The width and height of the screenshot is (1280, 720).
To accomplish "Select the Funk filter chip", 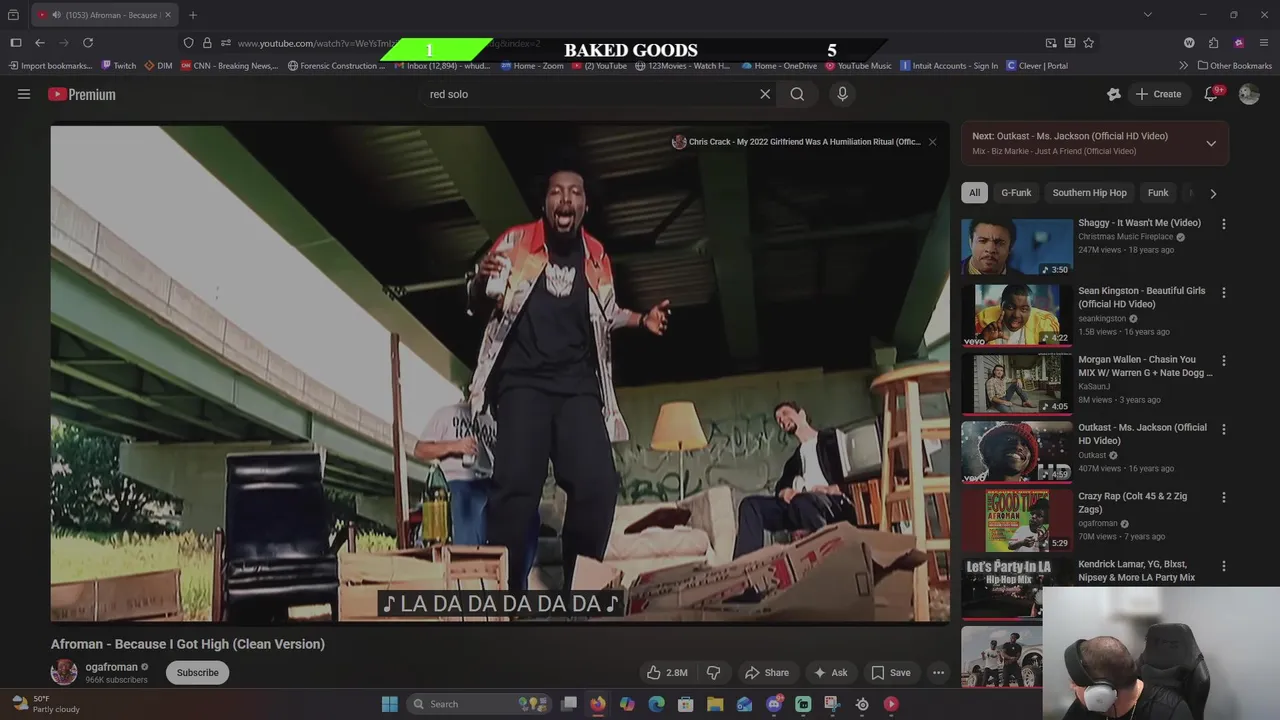I will pos(1158,193).
